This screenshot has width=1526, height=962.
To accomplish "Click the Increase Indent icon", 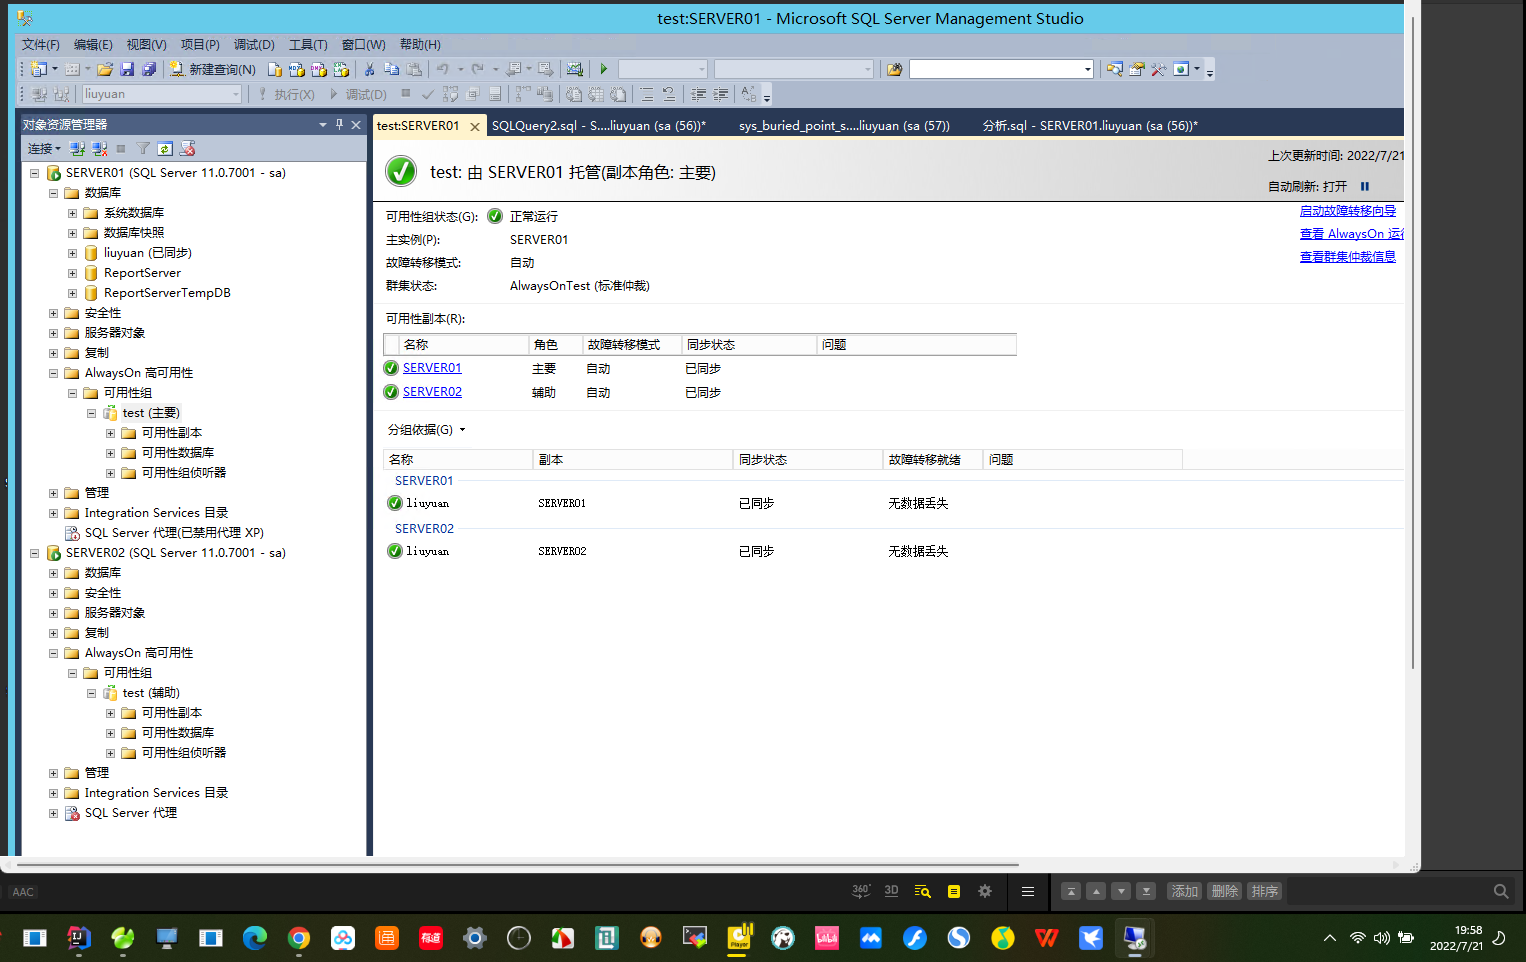I will (720, 94).
